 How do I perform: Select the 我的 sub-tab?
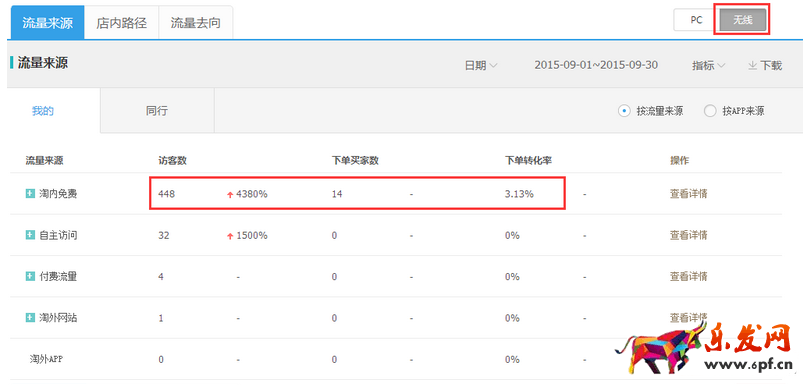[x=43, y=111]
